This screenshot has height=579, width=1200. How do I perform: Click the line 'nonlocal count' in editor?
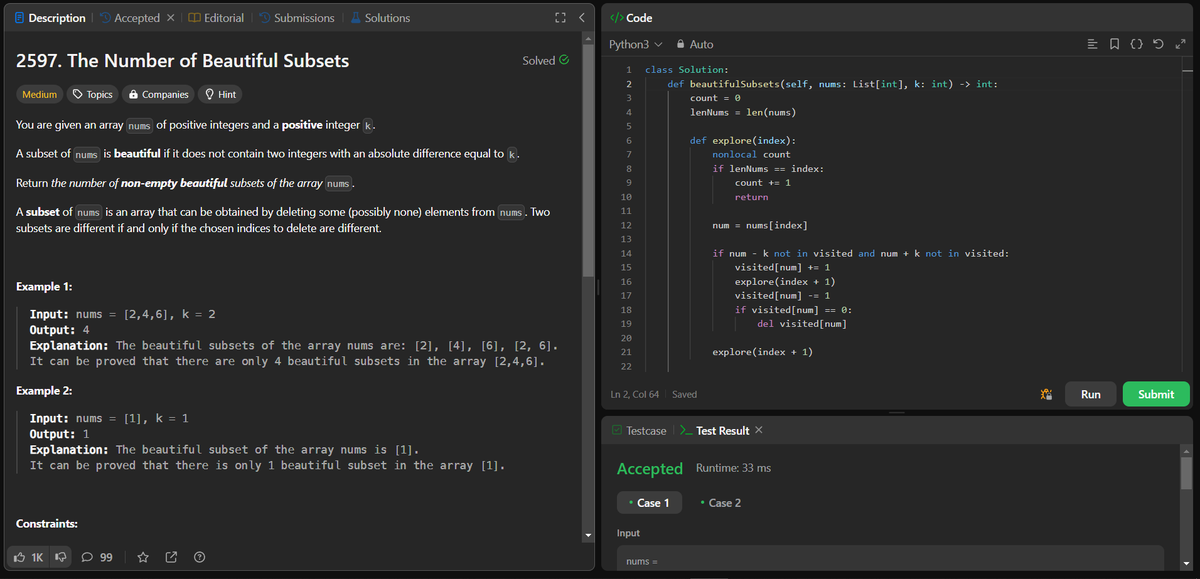(751, 154)
